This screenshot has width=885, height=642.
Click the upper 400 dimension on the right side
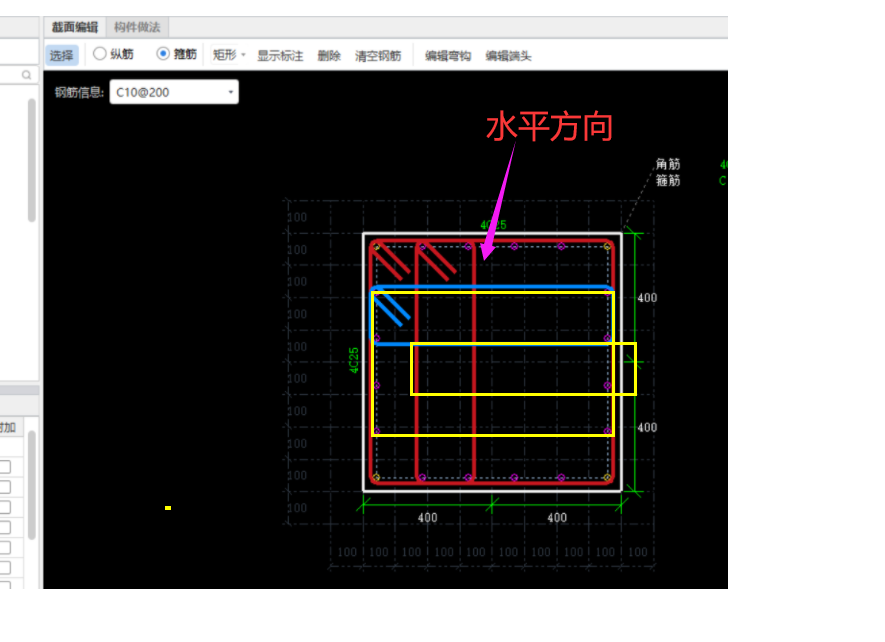pos(647,298)
